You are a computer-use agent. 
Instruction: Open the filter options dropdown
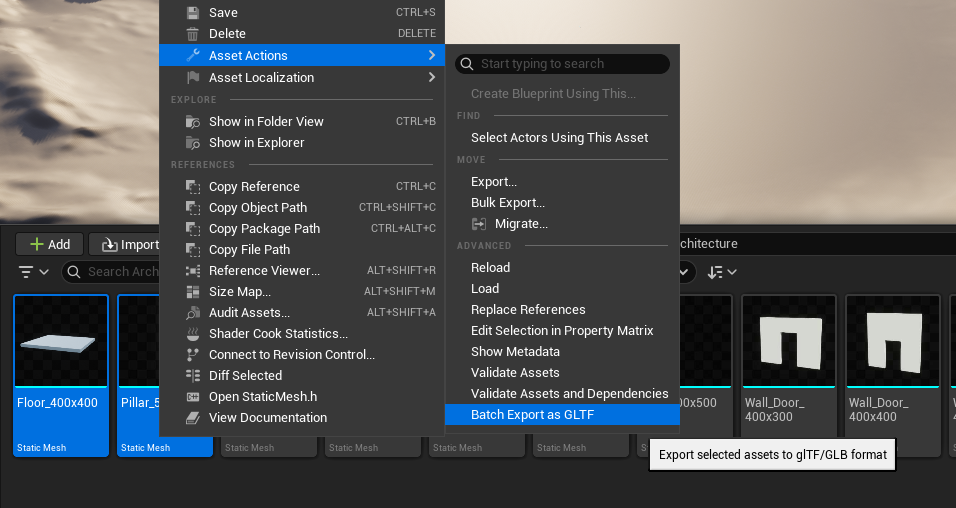click(x=34, y=272)
